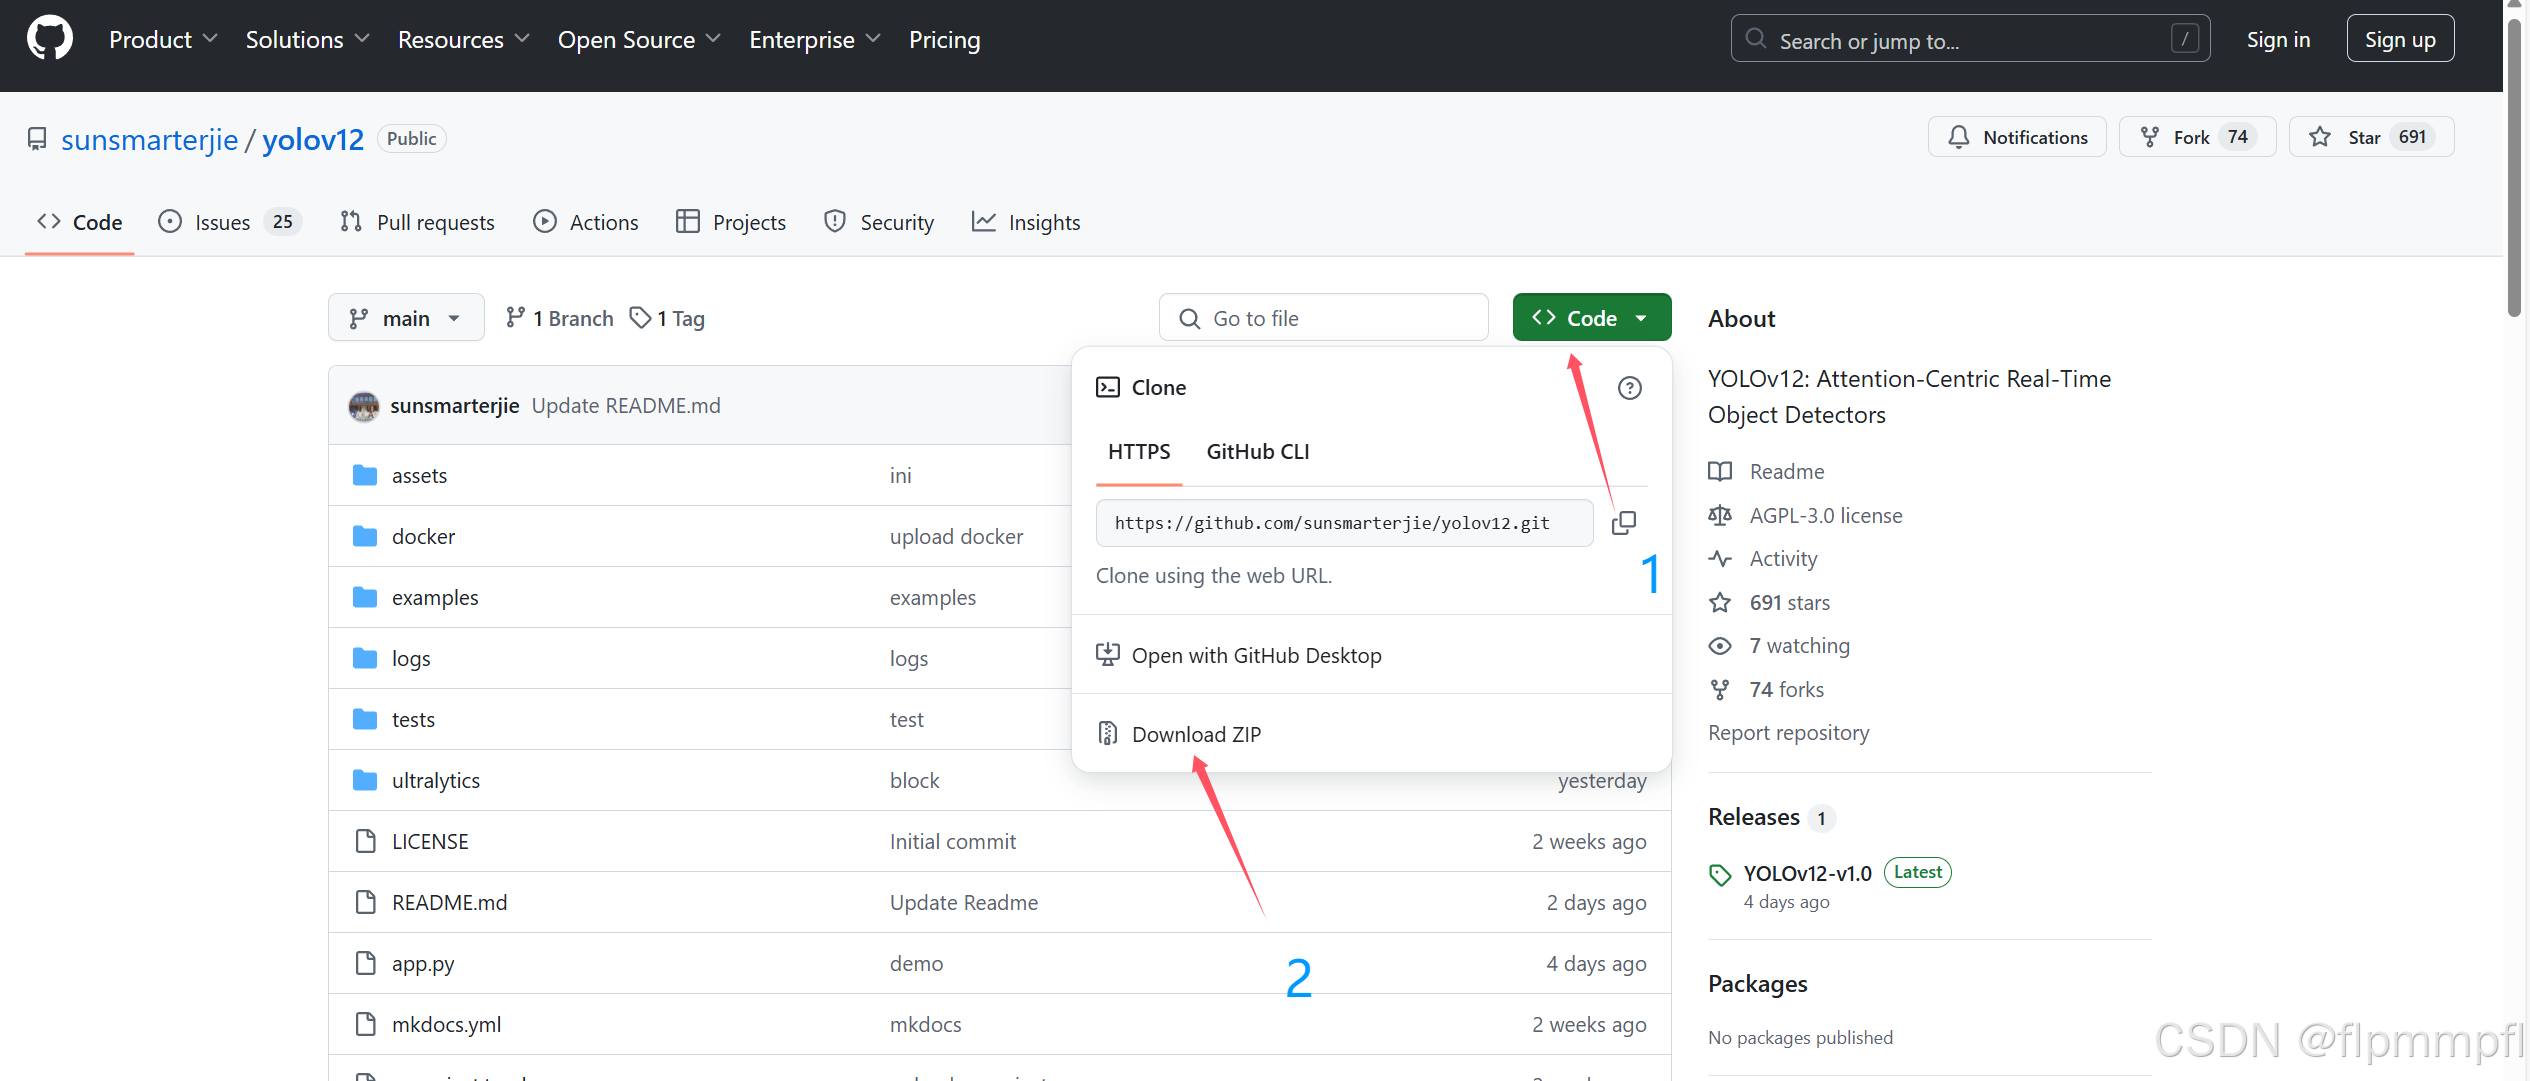This screenshot has width=2530, height=1081.
Task: Click the sunsmarterjie avatar image
Action: pyautogui.click(x=363, y=406)
